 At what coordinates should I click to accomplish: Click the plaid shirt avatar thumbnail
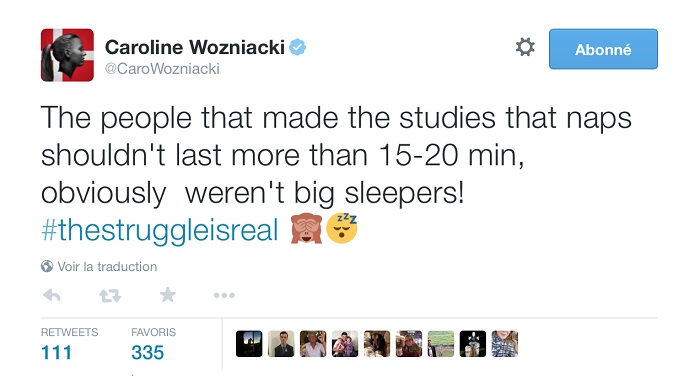pos(505,344)
